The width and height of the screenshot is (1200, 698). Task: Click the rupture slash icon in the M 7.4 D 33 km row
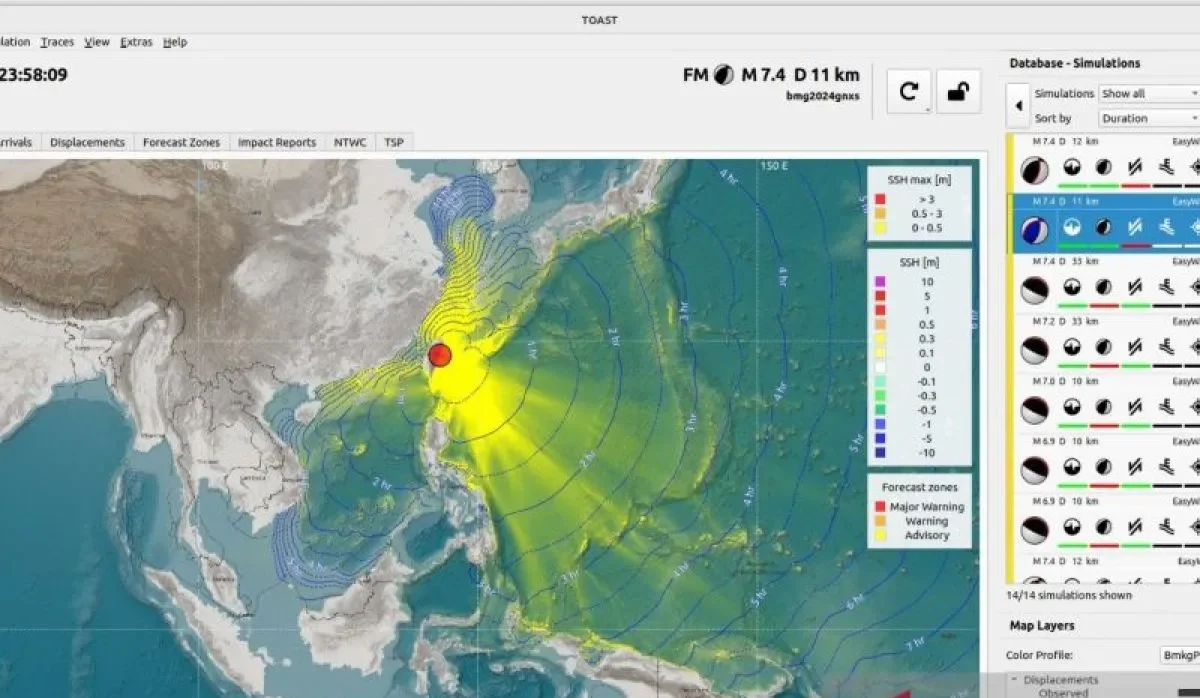pos(1135,288)
